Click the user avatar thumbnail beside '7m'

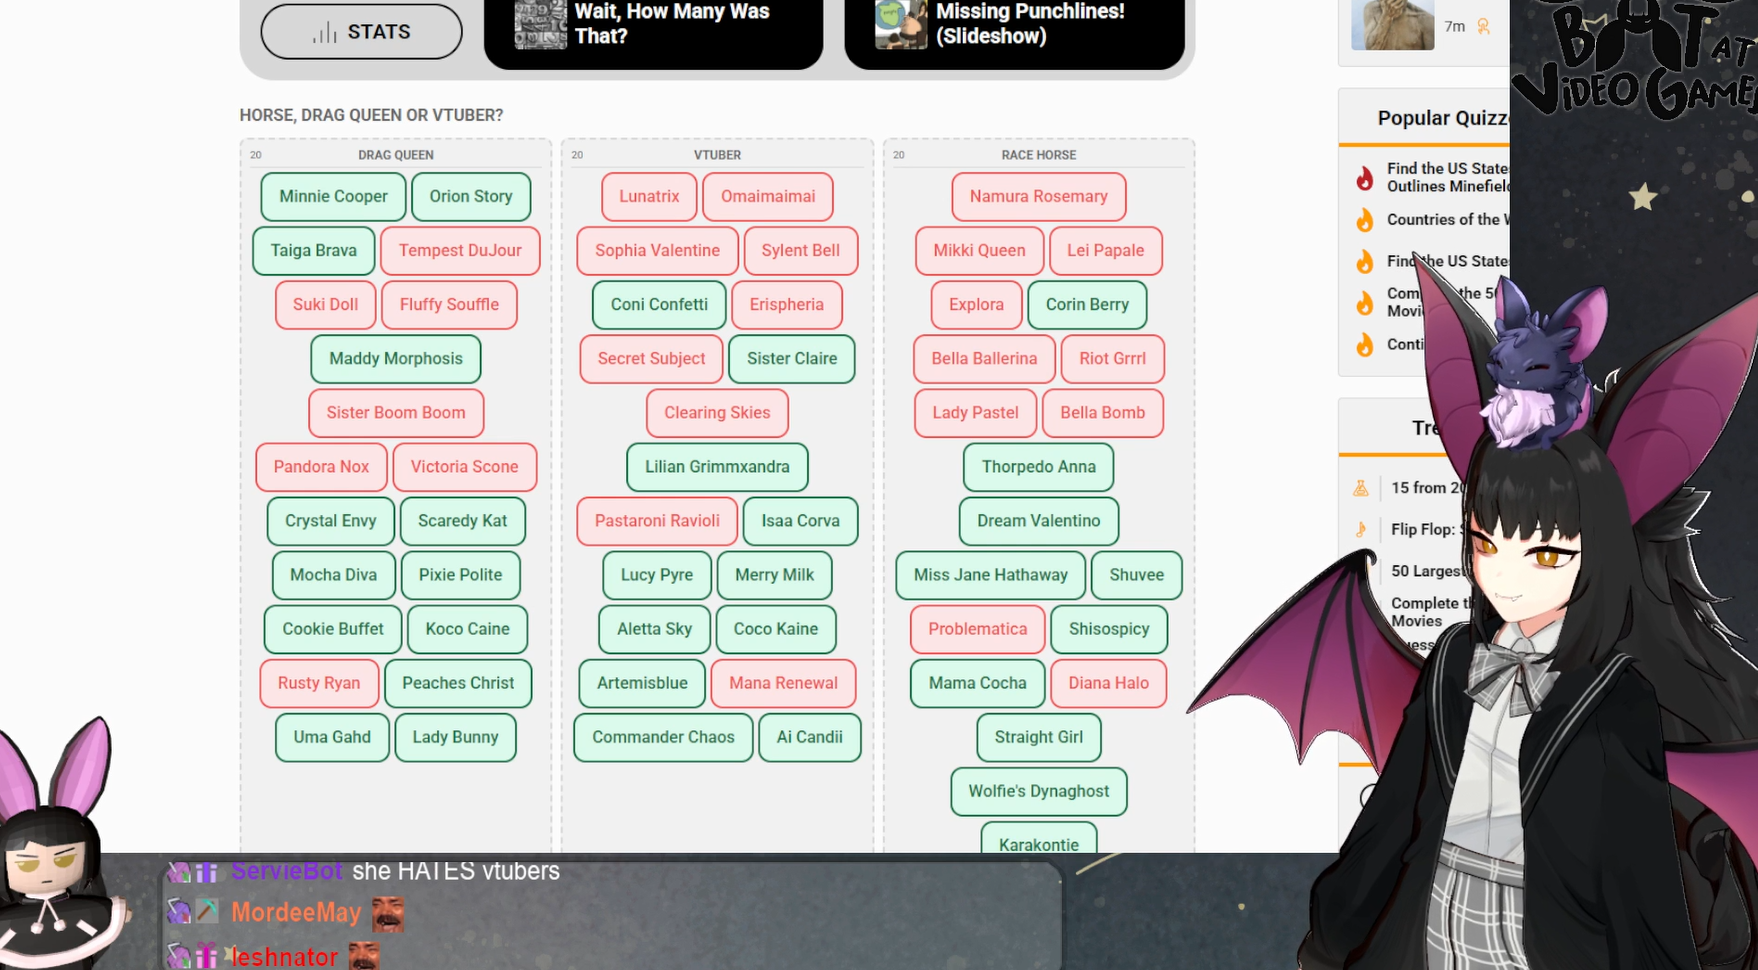1392,25
